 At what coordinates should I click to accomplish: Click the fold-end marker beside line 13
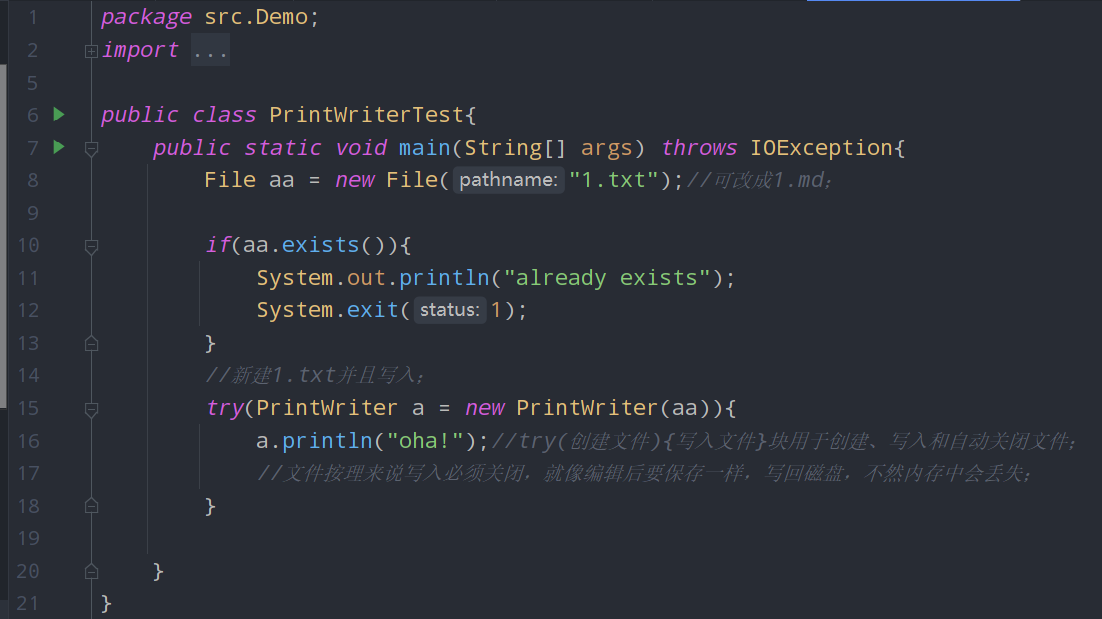(91, 343)
